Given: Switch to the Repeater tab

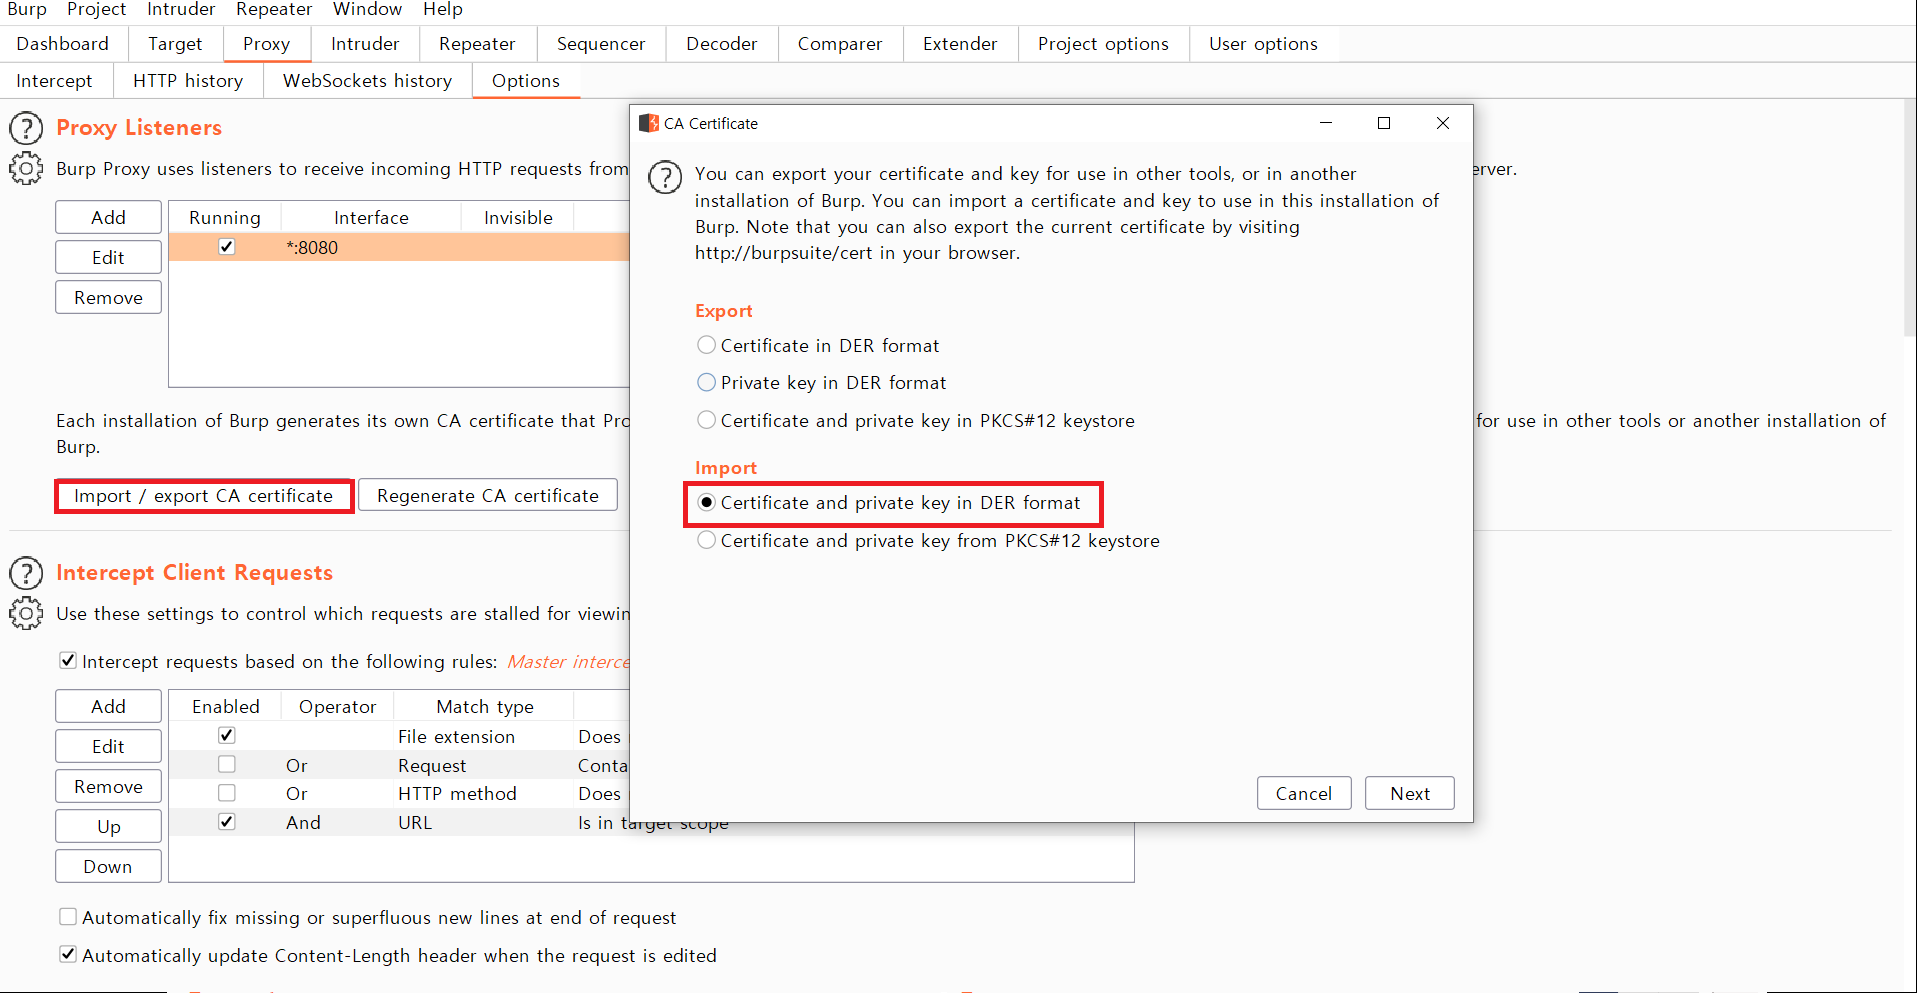Looking at the screenshot, I should tap(477, 44).
